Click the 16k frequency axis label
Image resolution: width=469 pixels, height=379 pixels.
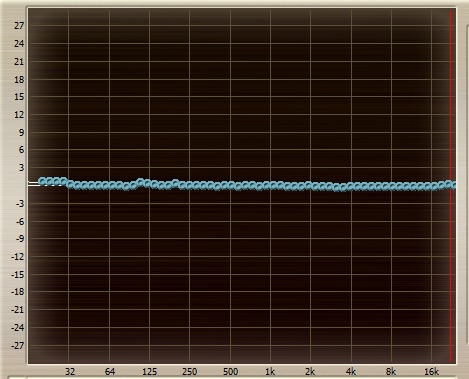431,371
